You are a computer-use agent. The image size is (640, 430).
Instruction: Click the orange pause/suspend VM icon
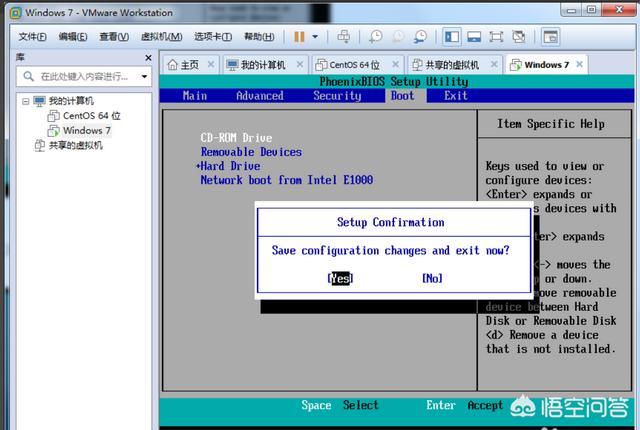[299, 37]
